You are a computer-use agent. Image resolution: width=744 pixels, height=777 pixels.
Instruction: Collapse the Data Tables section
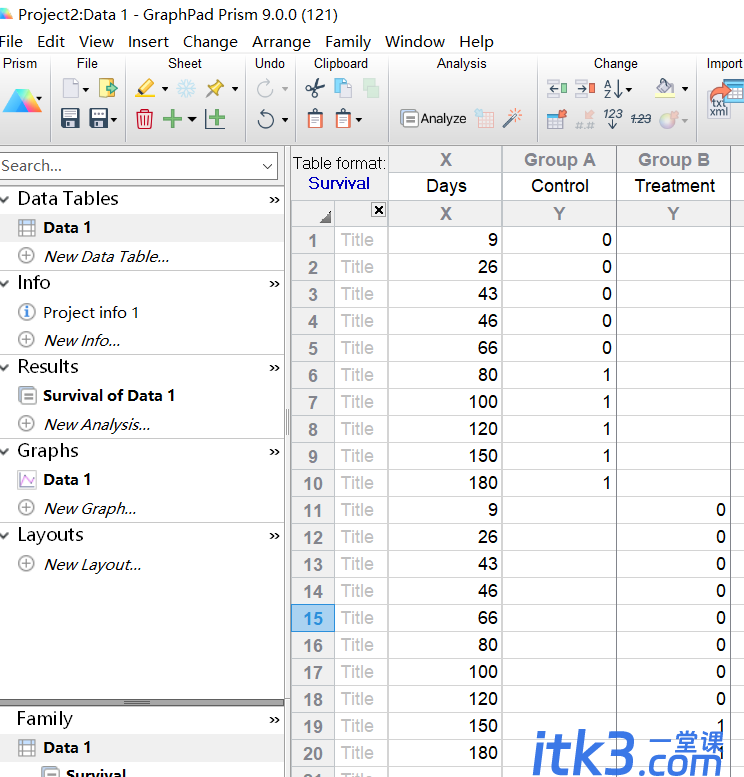5,200
